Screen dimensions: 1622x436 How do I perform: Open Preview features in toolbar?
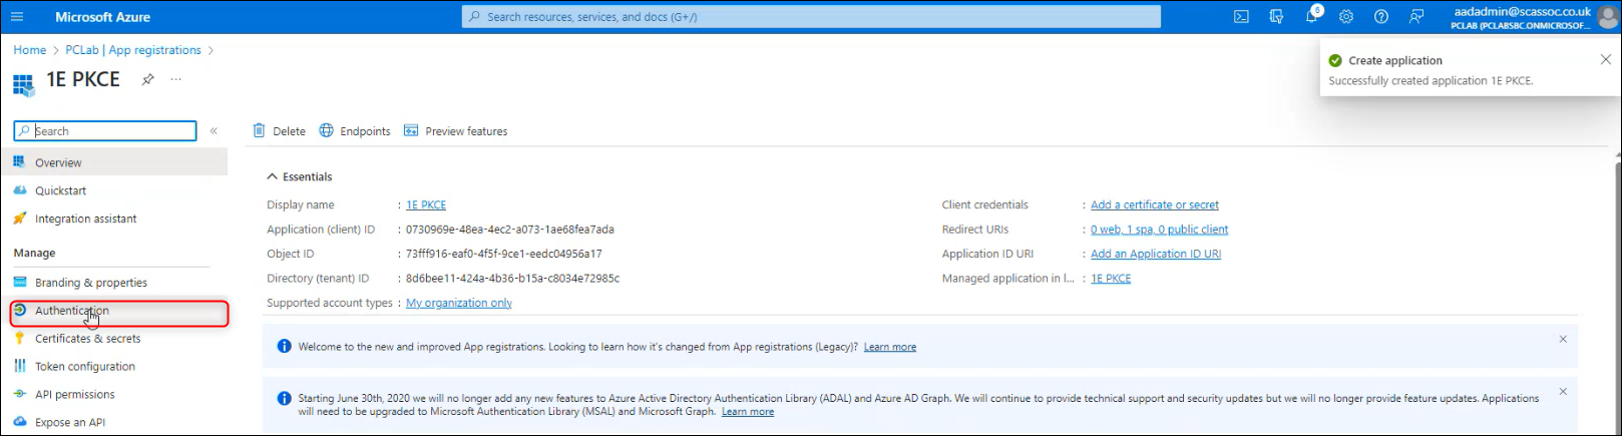456,131
